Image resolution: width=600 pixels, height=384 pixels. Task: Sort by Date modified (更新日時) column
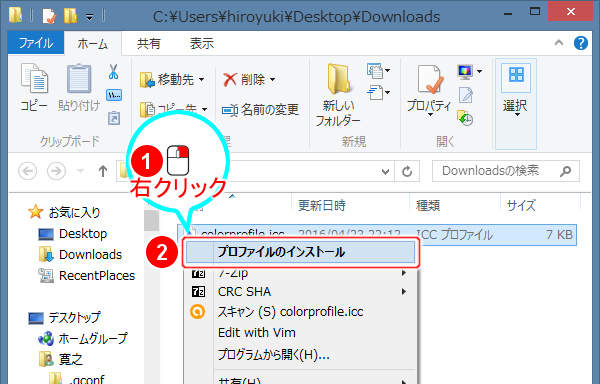[x=321, y=206]
